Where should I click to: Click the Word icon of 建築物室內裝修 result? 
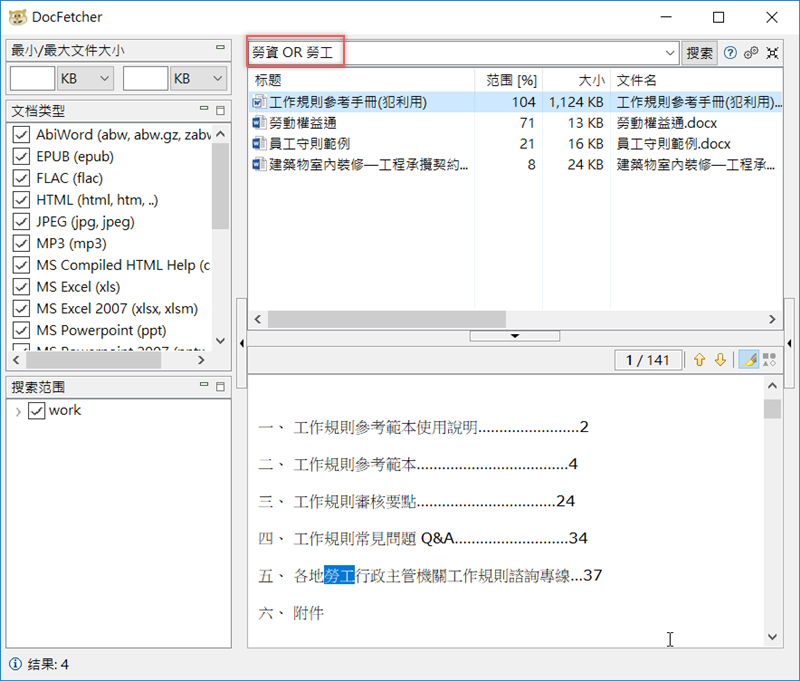pyautogui.click(x=259, y=165)
